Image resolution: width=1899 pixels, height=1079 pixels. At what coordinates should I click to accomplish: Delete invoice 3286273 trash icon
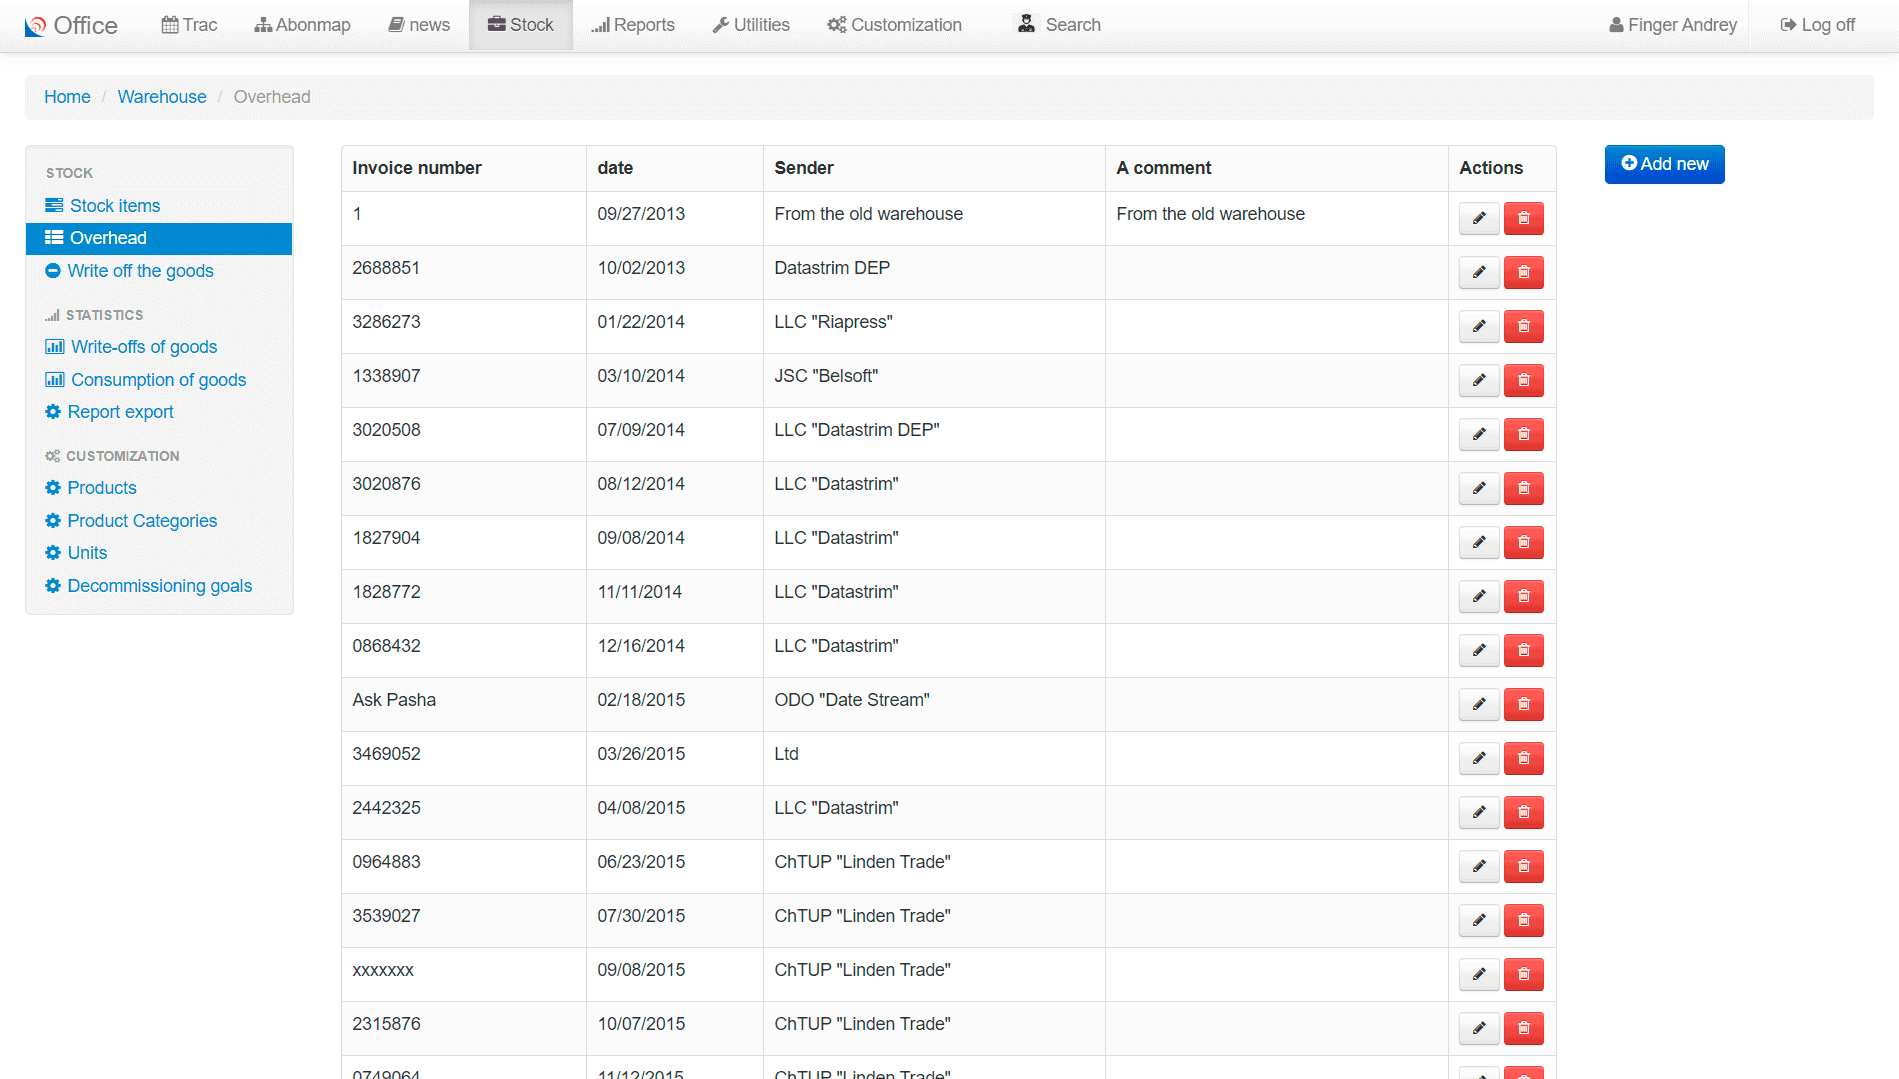[x=1524, y=326]
